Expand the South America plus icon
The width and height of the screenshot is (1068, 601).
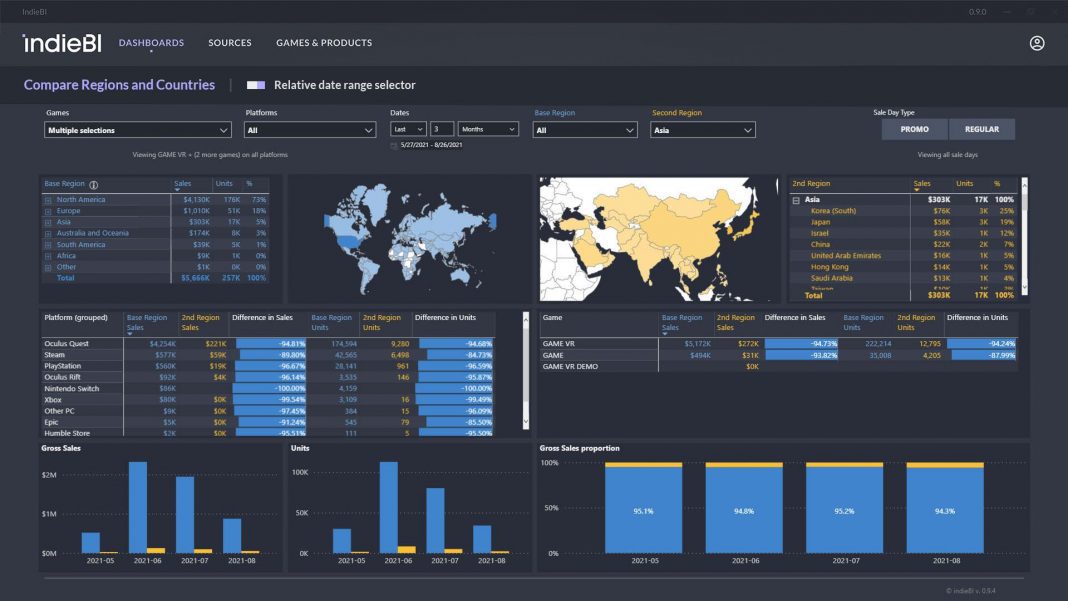(48, 245)
